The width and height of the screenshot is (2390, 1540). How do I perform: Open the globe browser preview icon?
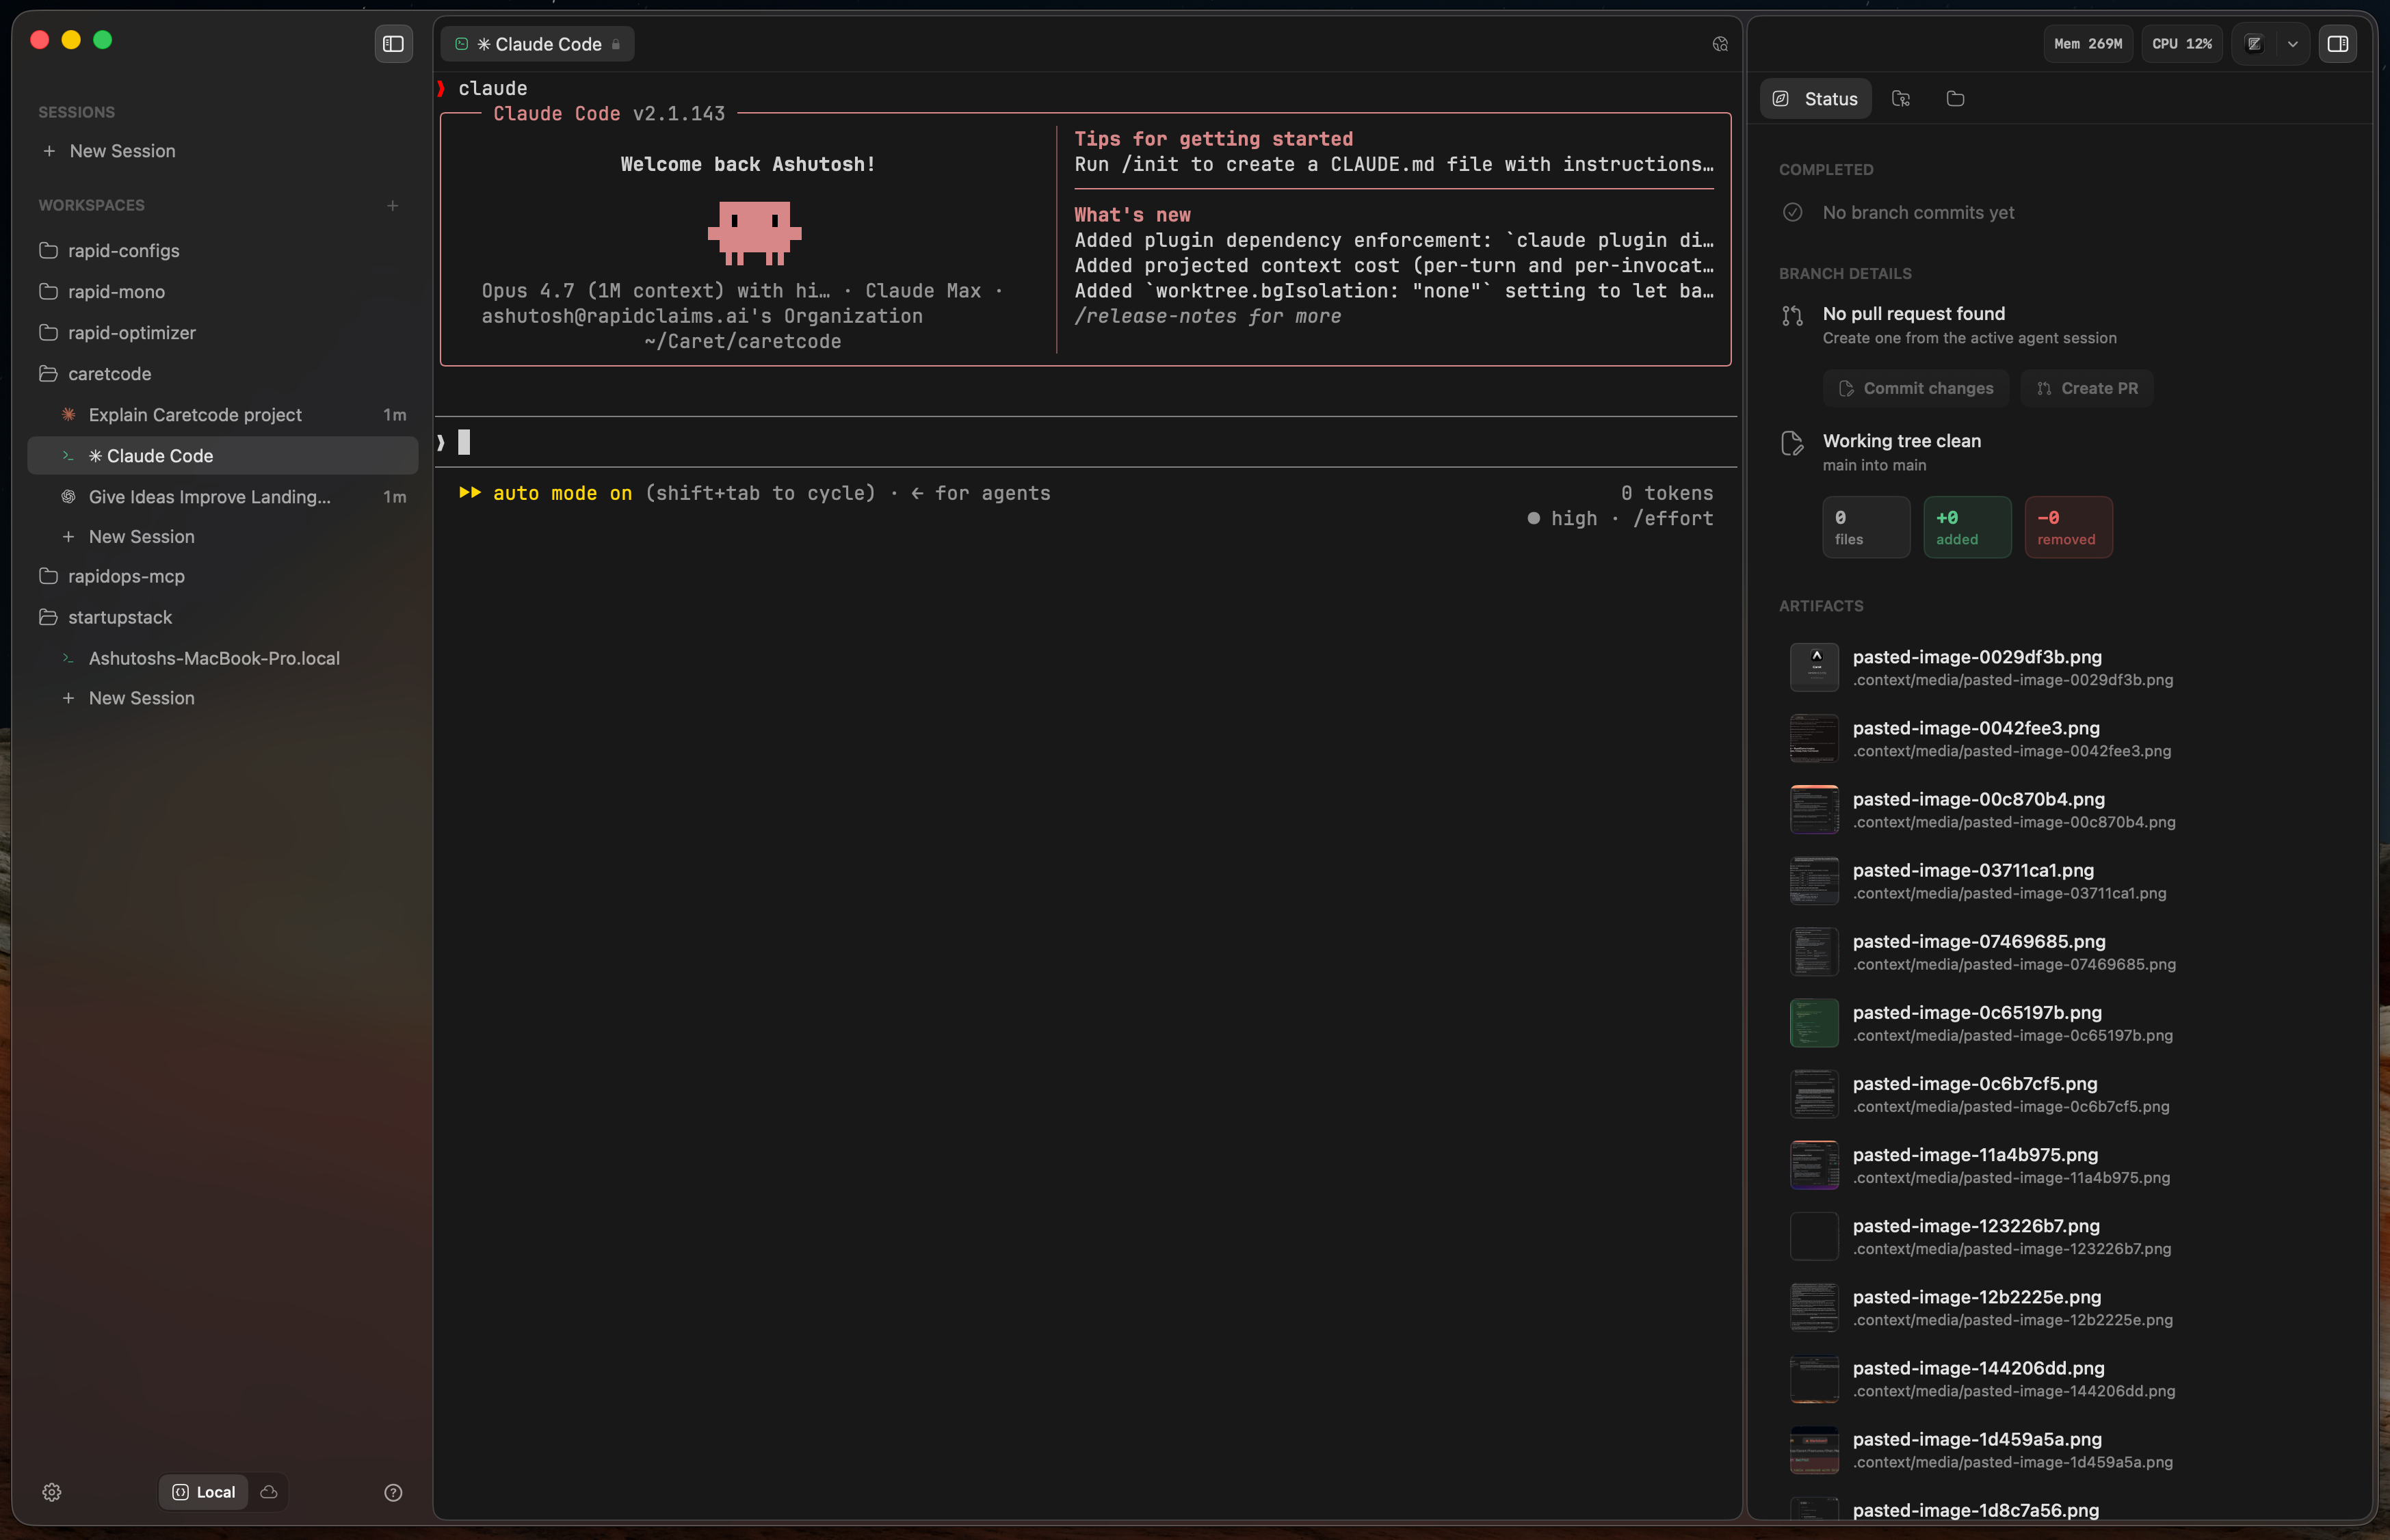tap(1719, 44)
